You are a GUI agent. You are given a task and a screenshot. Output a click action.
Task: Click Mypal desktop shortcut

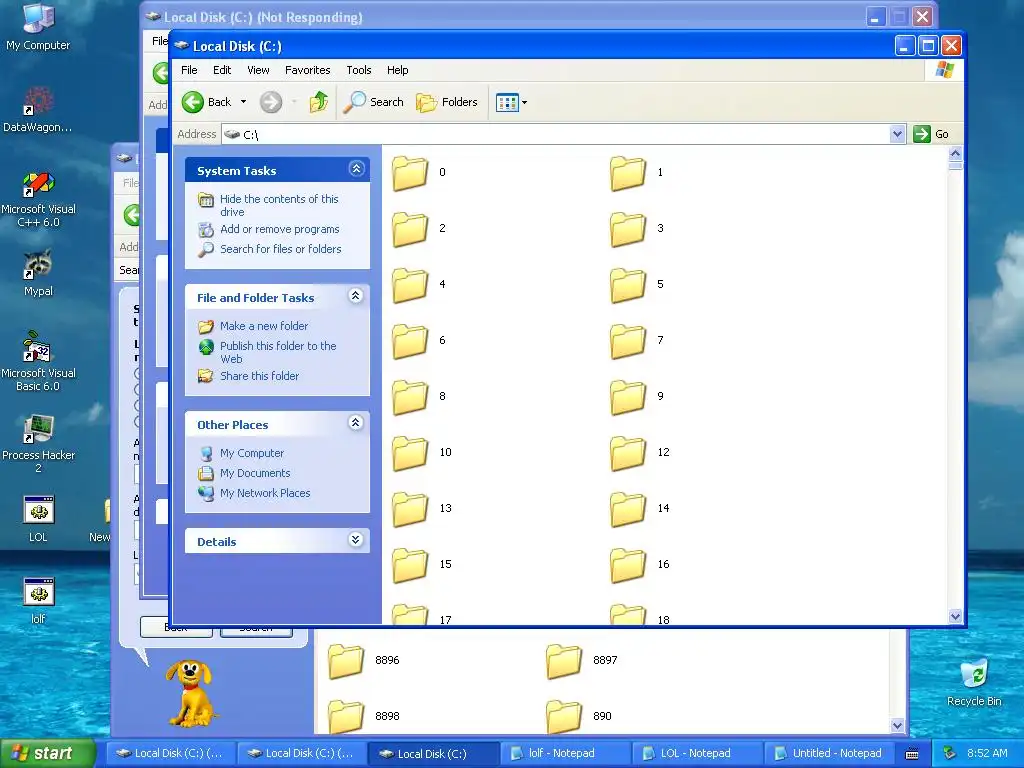tap(38, 273)
